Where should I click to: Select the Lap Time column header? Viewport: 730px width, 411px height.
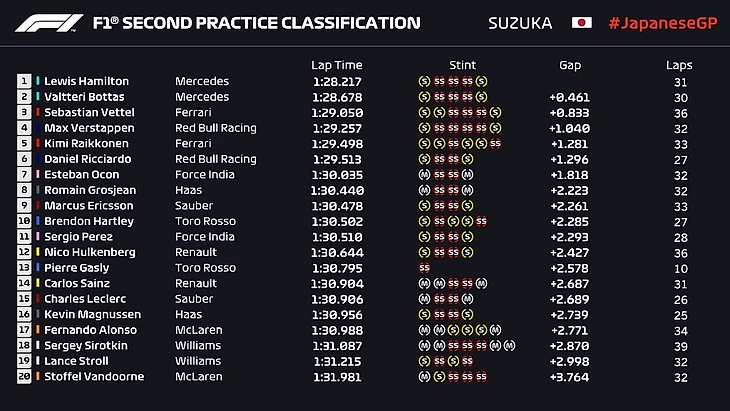(x=335, y=65)
